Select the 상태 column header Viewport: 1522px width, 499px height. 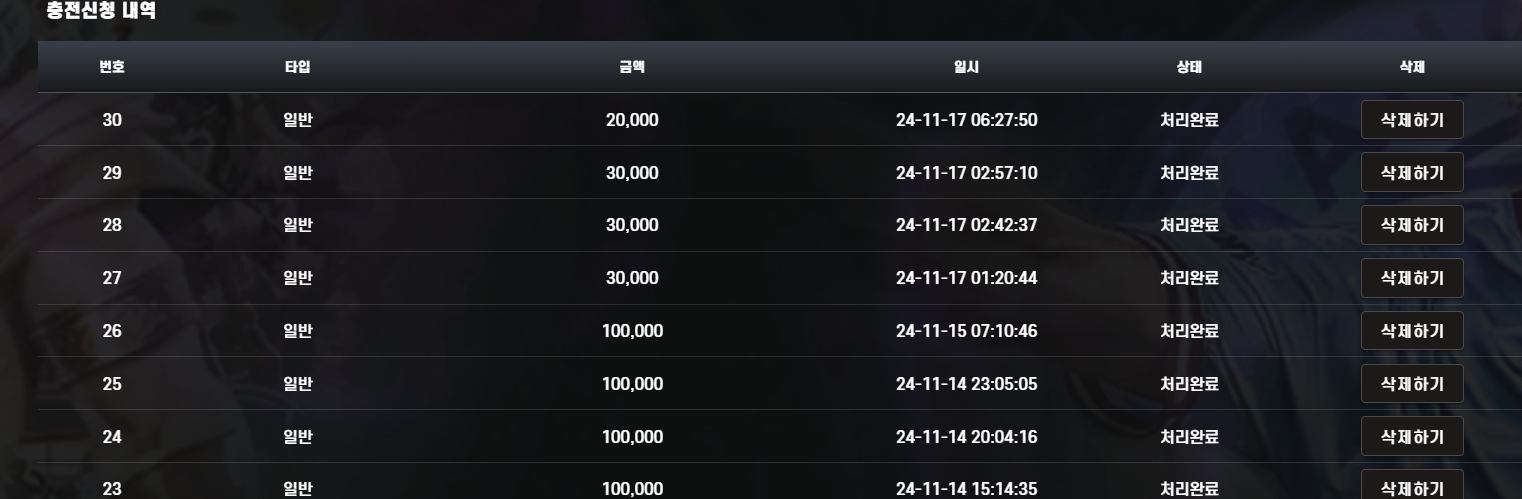click(1189, 67)
